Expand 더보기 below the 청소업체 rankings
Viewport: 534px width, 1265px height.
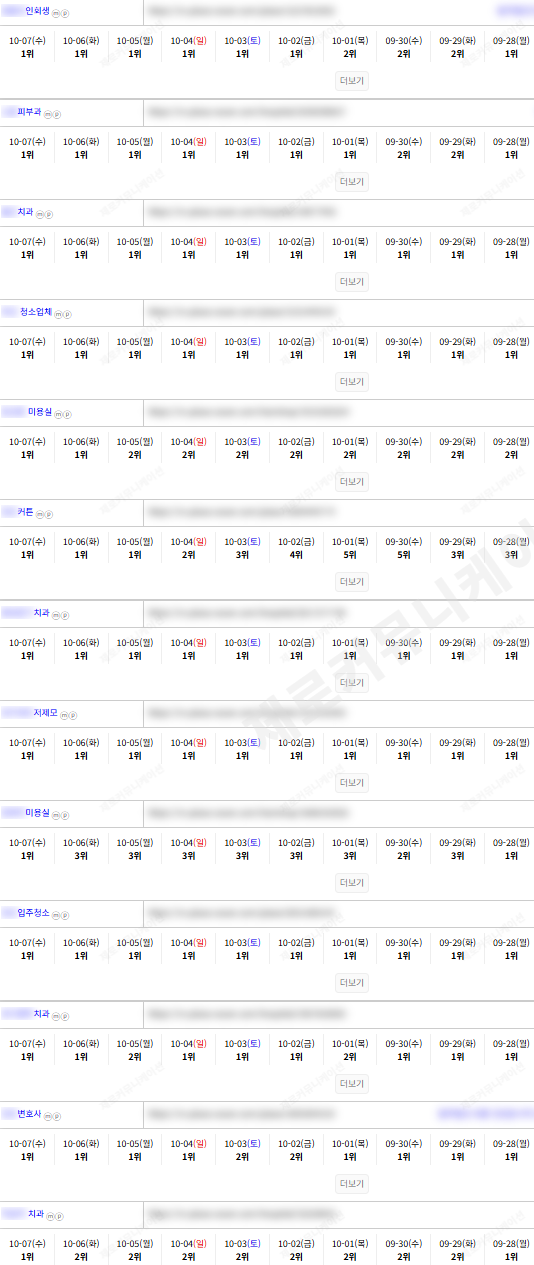[352, 381]
